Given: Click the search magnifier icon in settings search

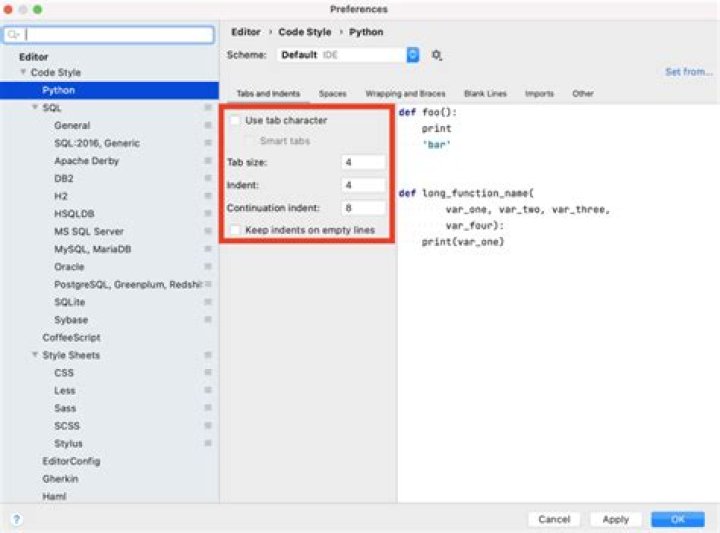Looking at the screenshot, I should [x=13, y=35].
